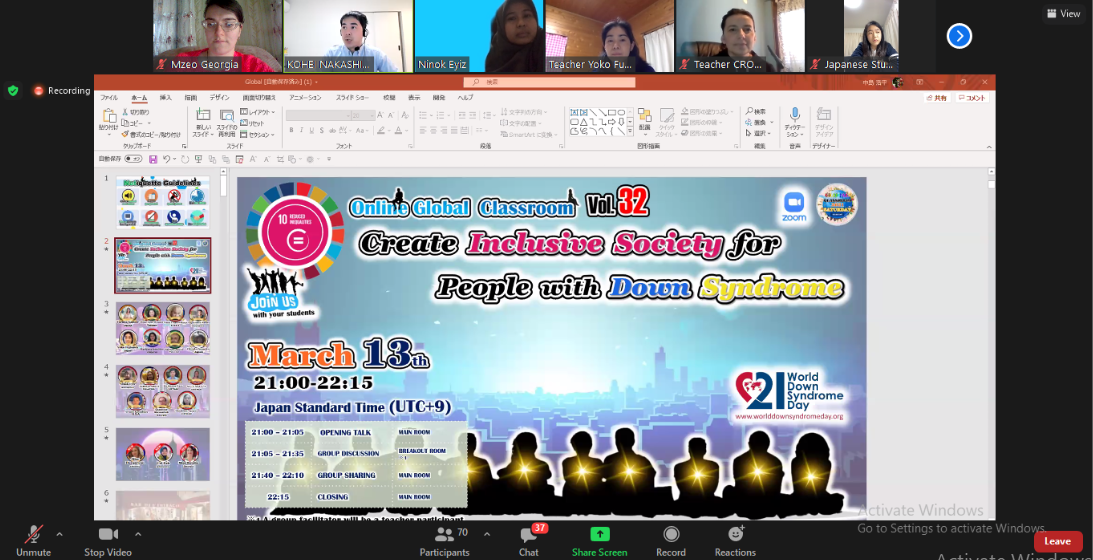Add a New Slide (新しいスライド)

click(203, 123)
